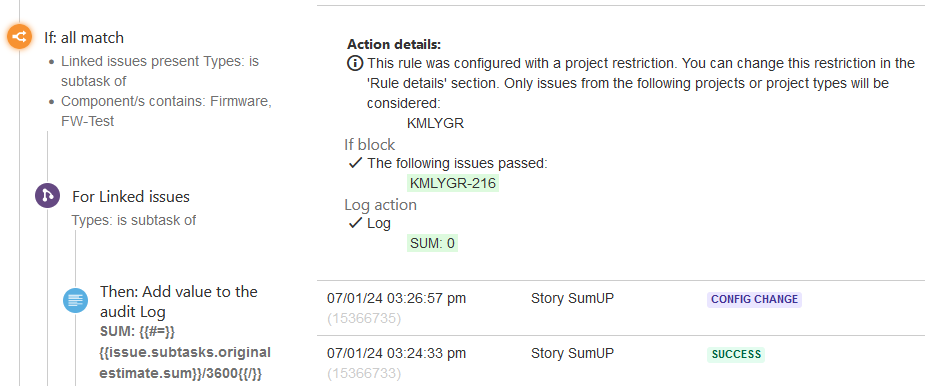
Task: Select the KMLYGR project name text
Action: coord(435,124)
